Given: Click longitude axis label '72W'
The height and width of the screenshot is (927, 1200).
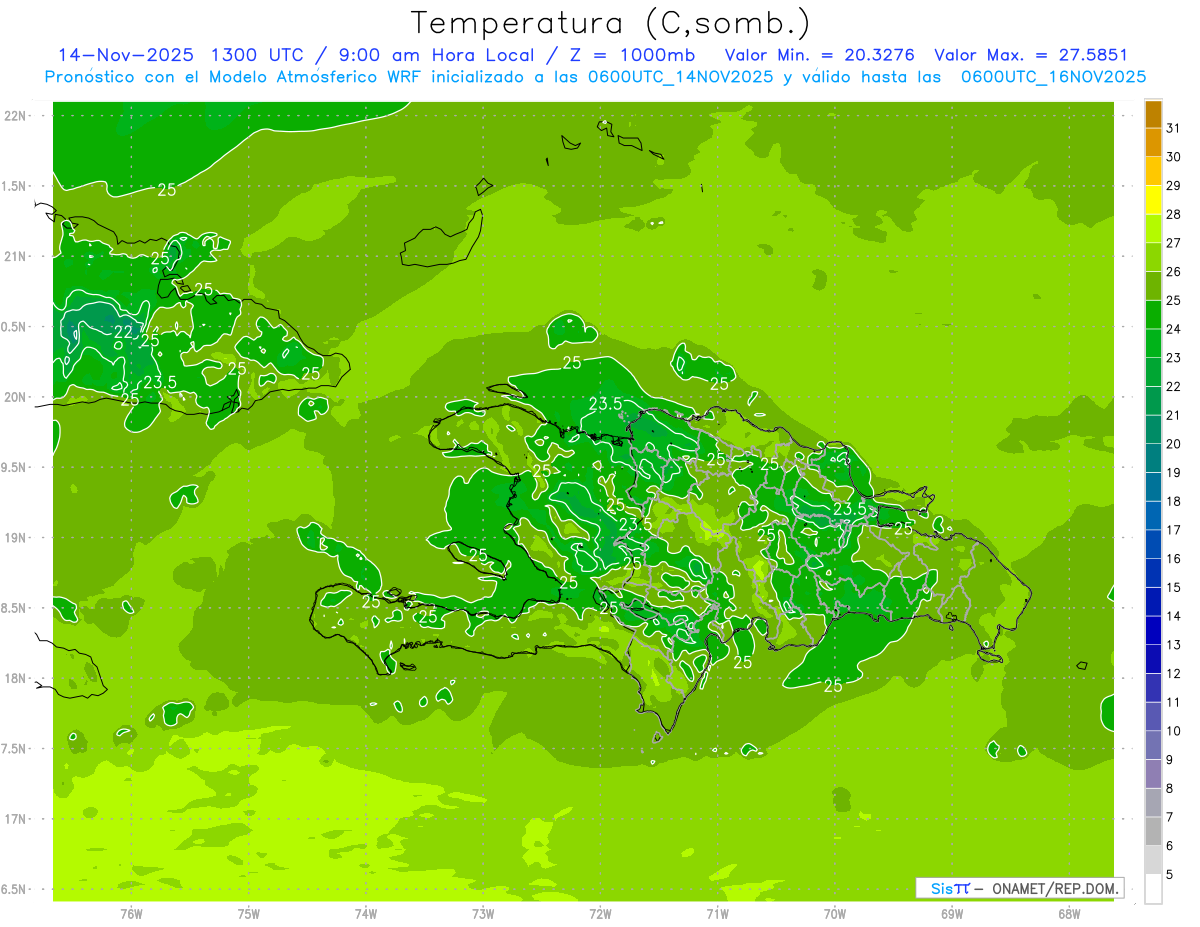Looking at the screenshot, I should coord(600,913).
